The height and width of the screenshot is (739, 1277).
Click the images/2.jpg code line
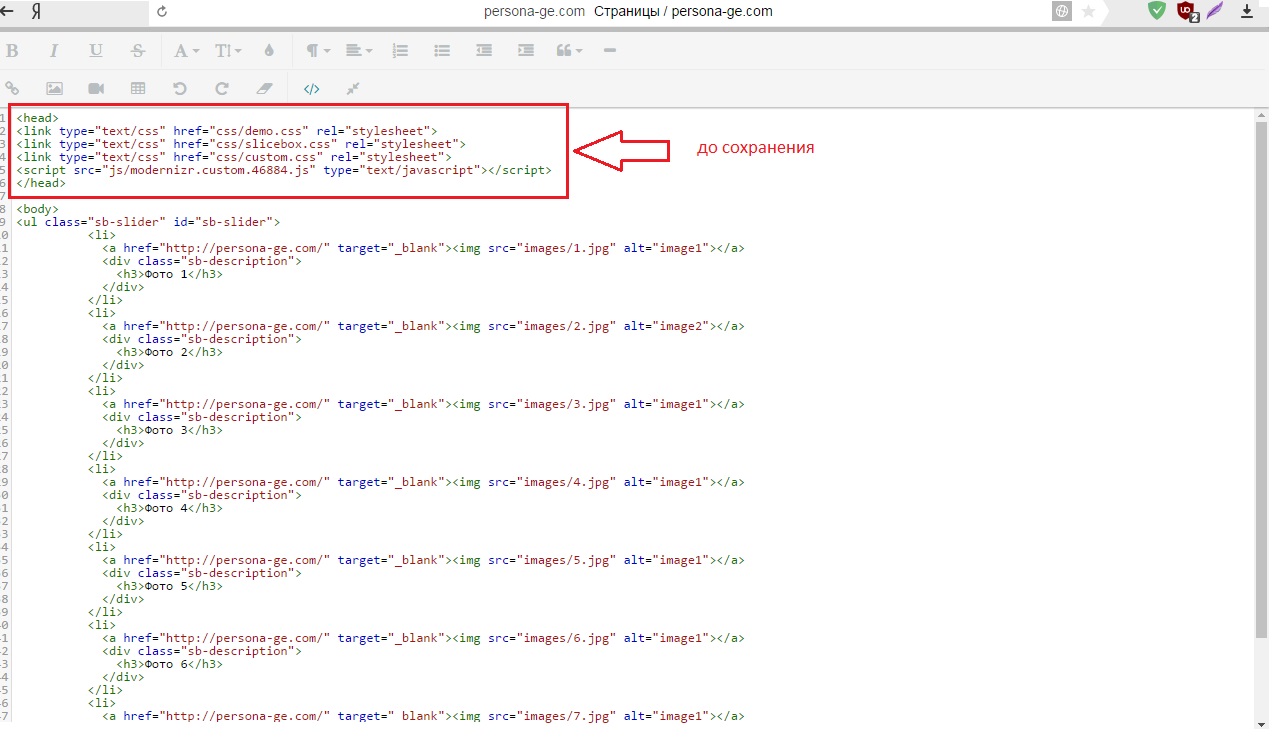tap(423, 326)
